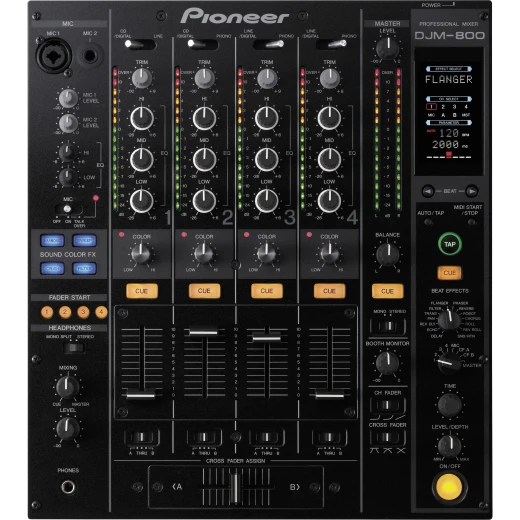The image size is (520, 520).
Task: Push the MASTER CUE button under BALANCE
Action: pyautogui.click(x=387, y=291)
